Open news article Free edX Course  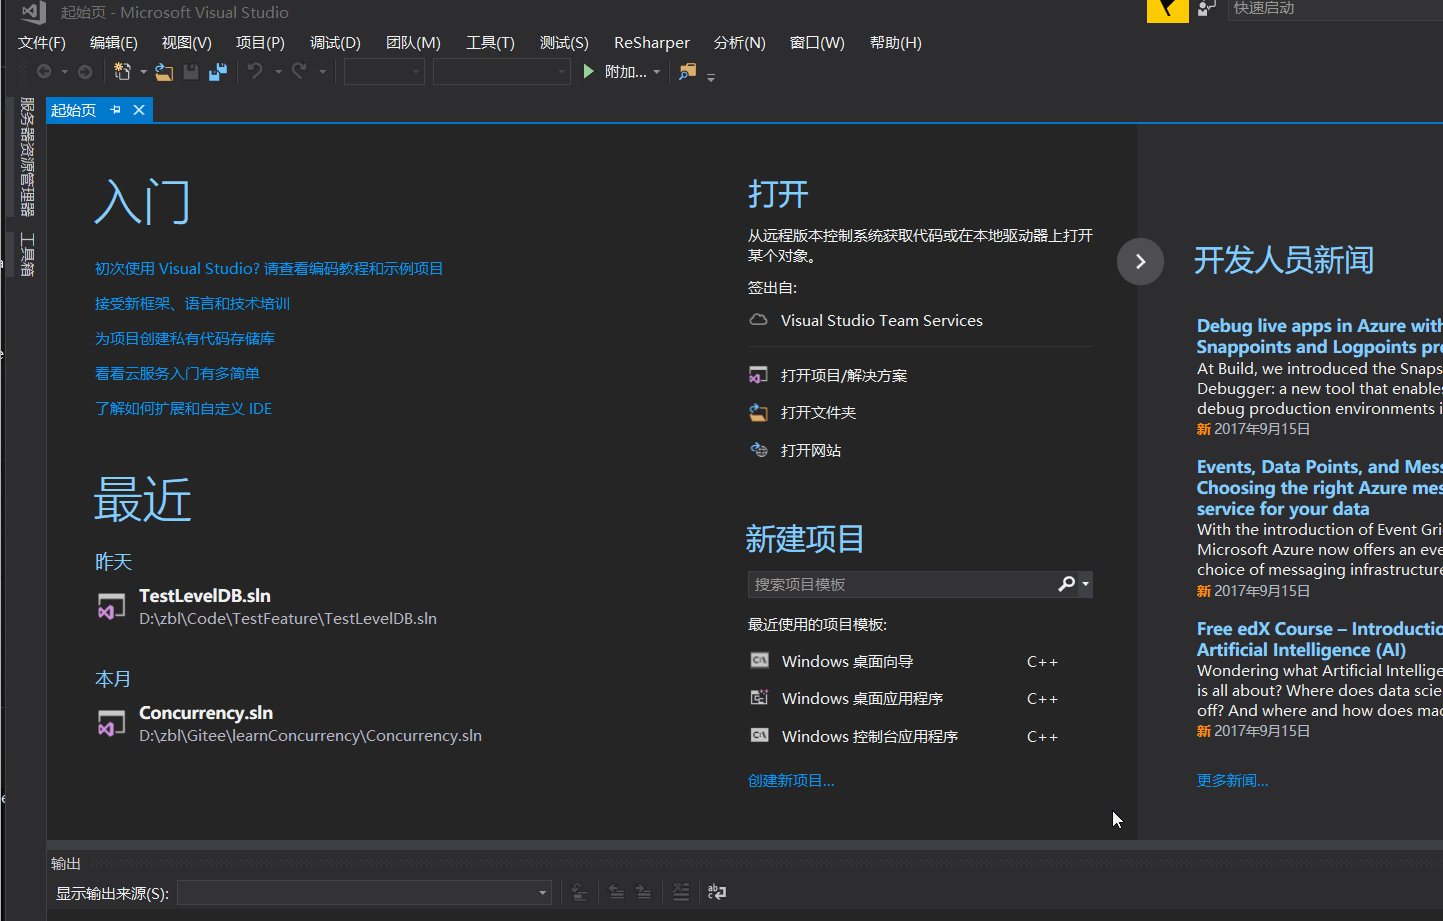[1319, 639]
